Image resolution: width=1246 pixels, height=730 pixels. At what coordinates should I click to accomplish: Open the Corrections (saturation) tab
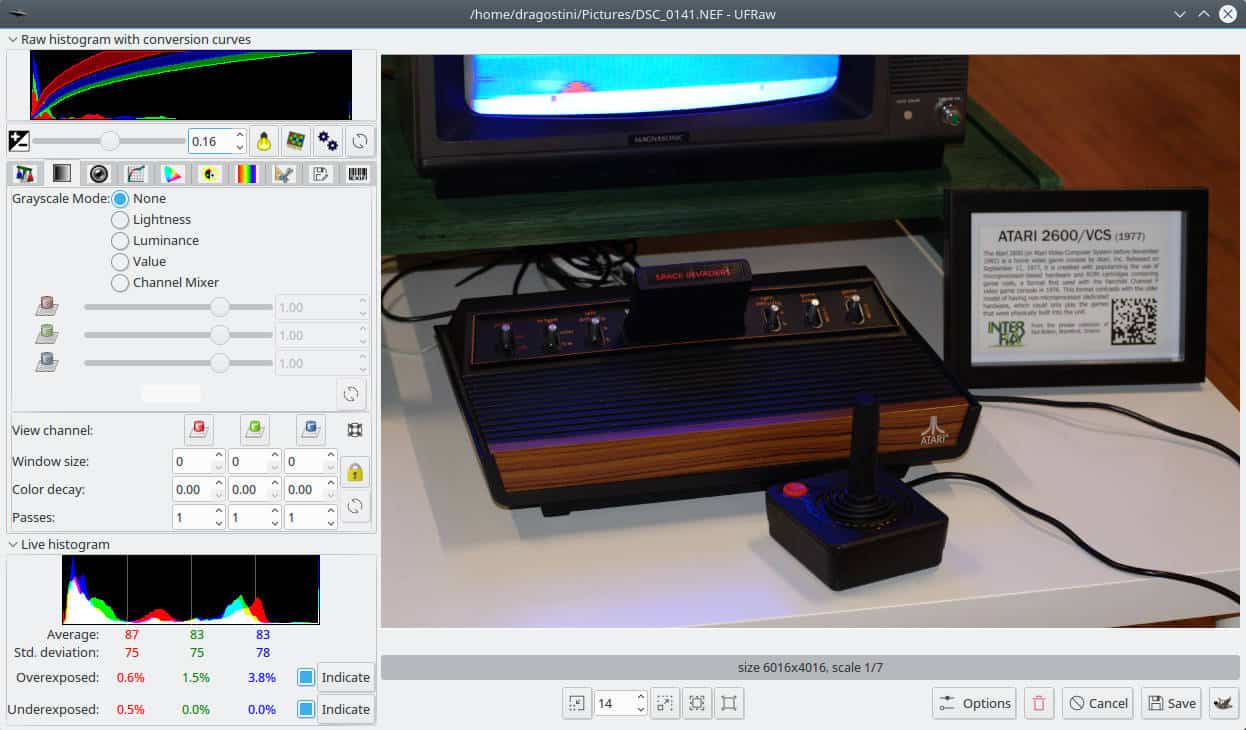pos(210,174)
